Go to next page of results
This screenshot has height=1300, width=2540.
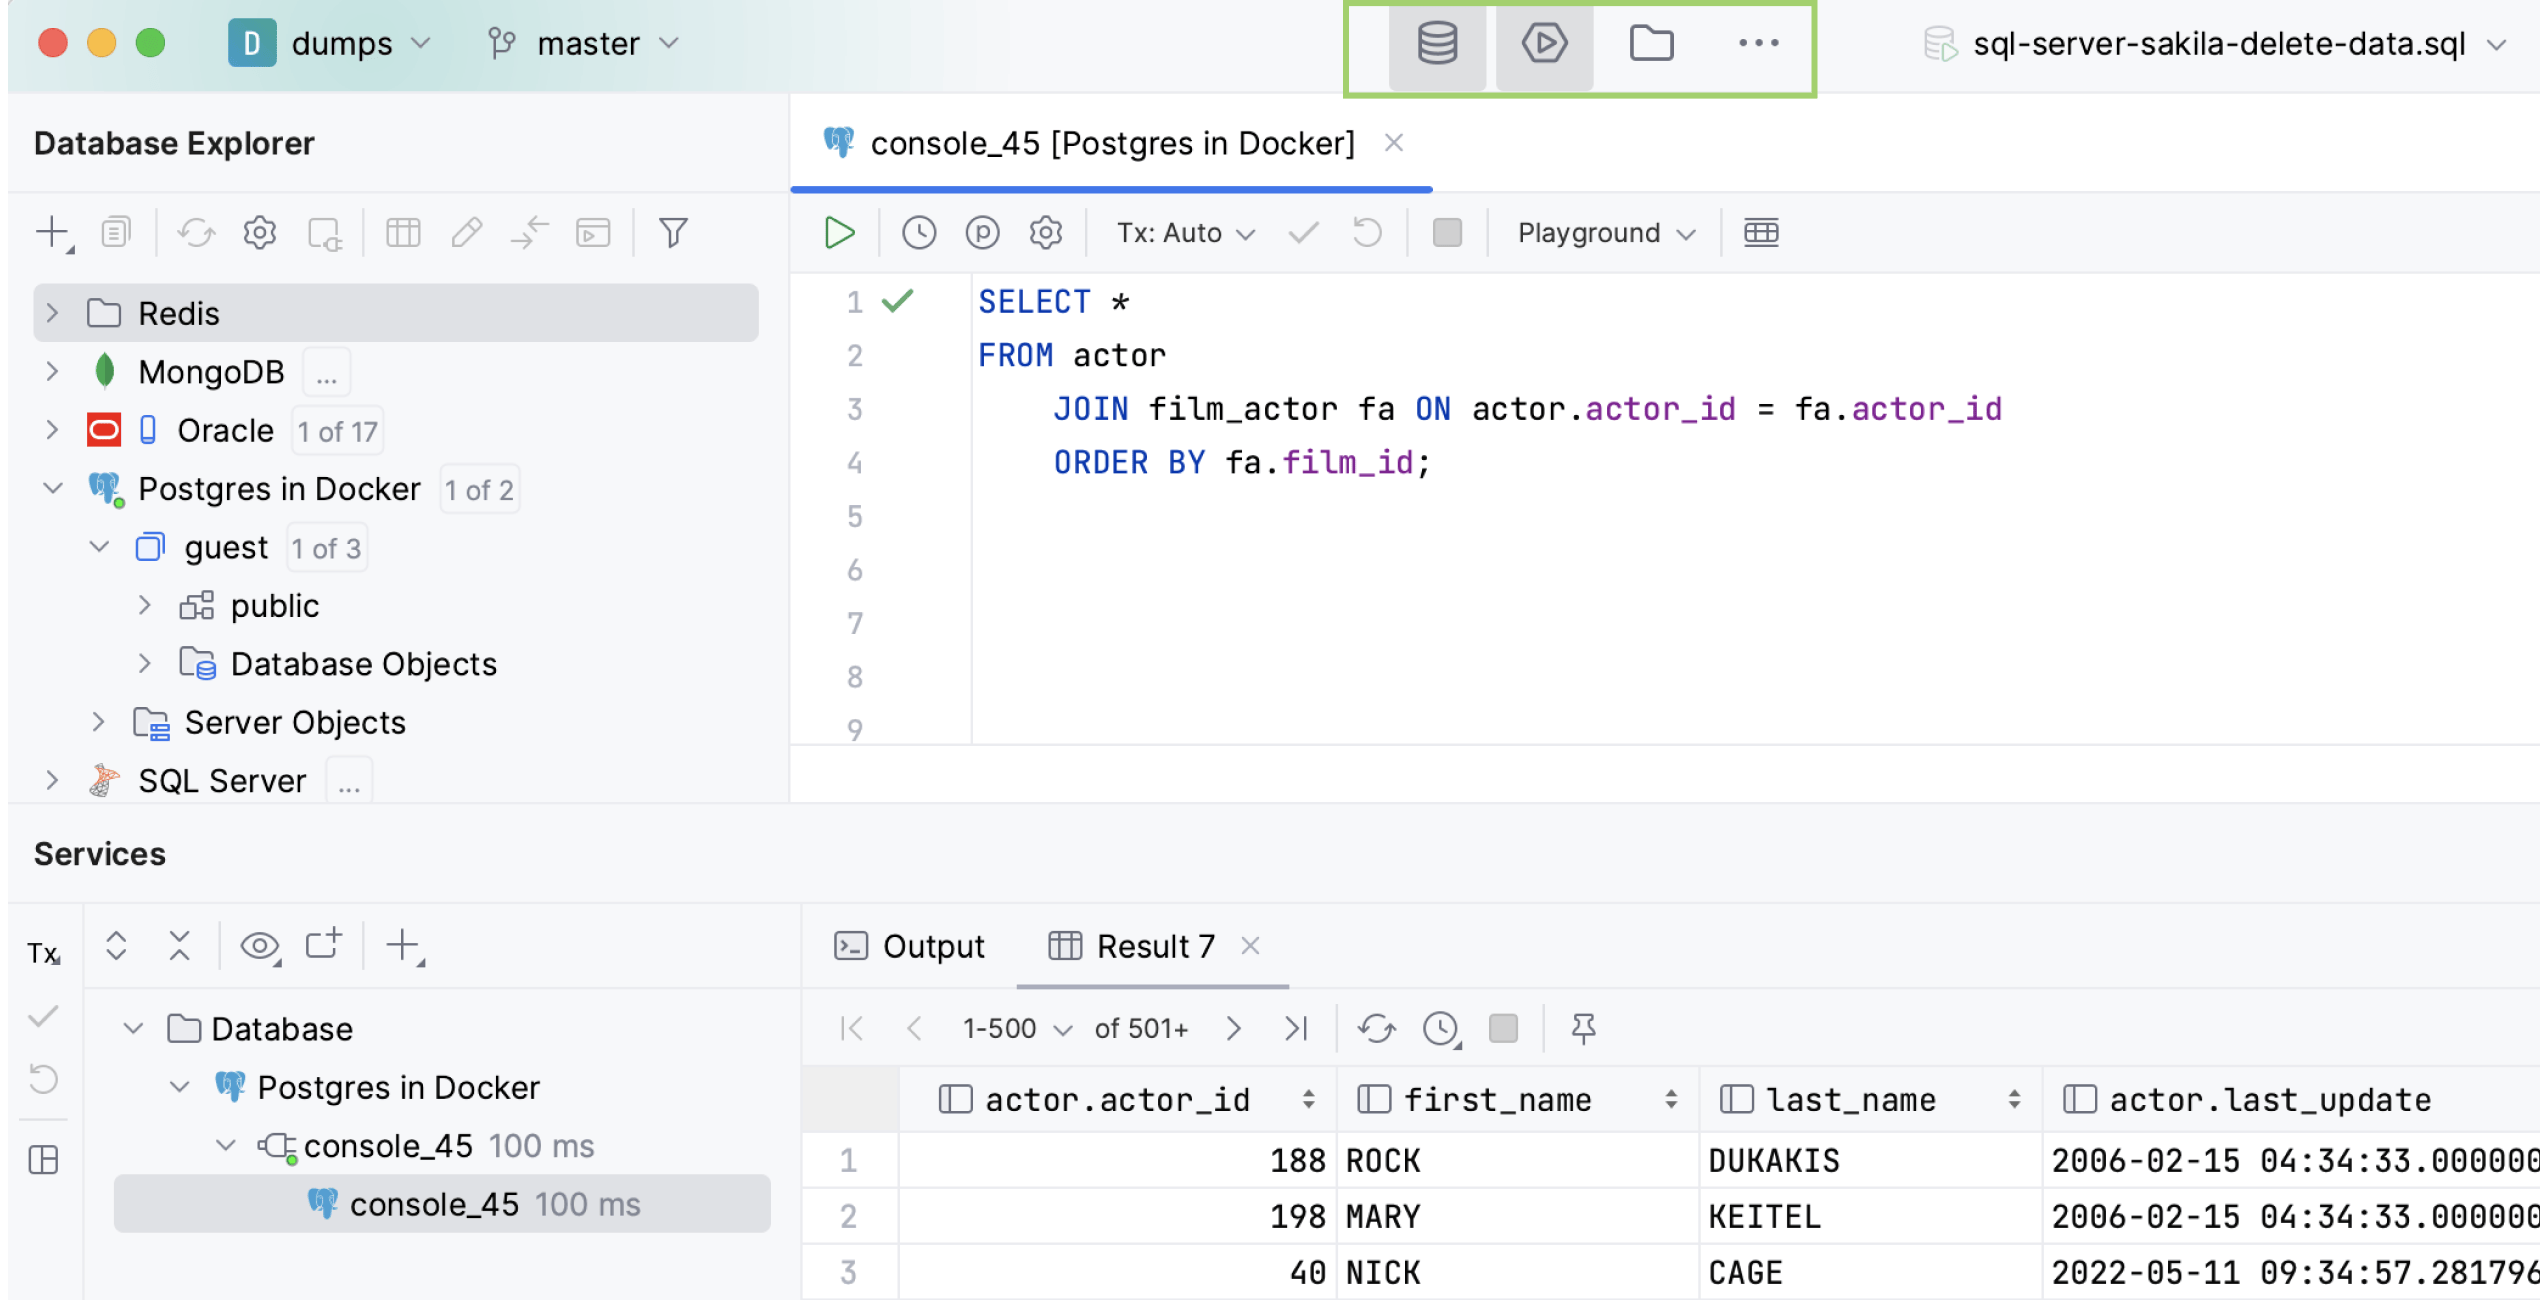(x=1233, y=1028)
